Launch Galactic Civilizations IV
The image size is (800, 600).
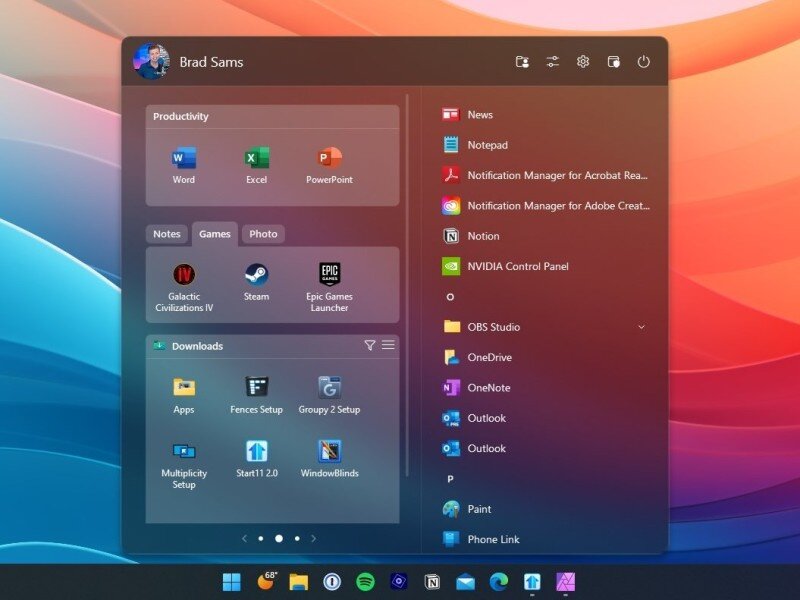coord(184,288)
